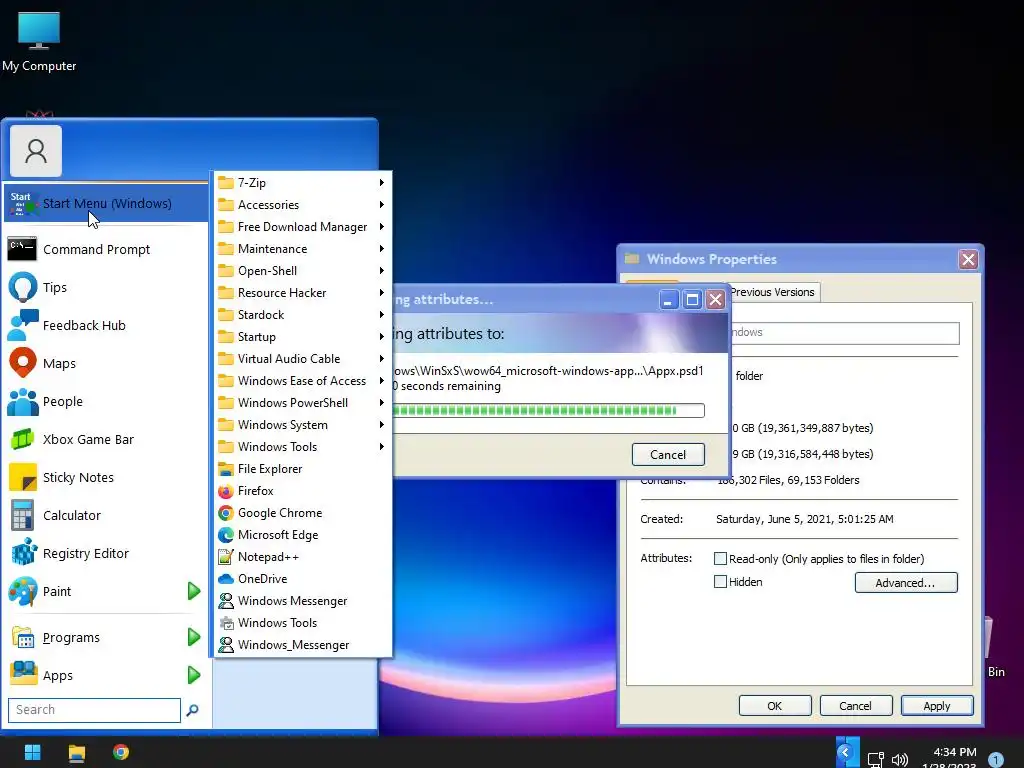The height and width of the screenshot is (768, 1024).
Task: Open Virtual Audio Cable folder entry
Action: [303, 359]
